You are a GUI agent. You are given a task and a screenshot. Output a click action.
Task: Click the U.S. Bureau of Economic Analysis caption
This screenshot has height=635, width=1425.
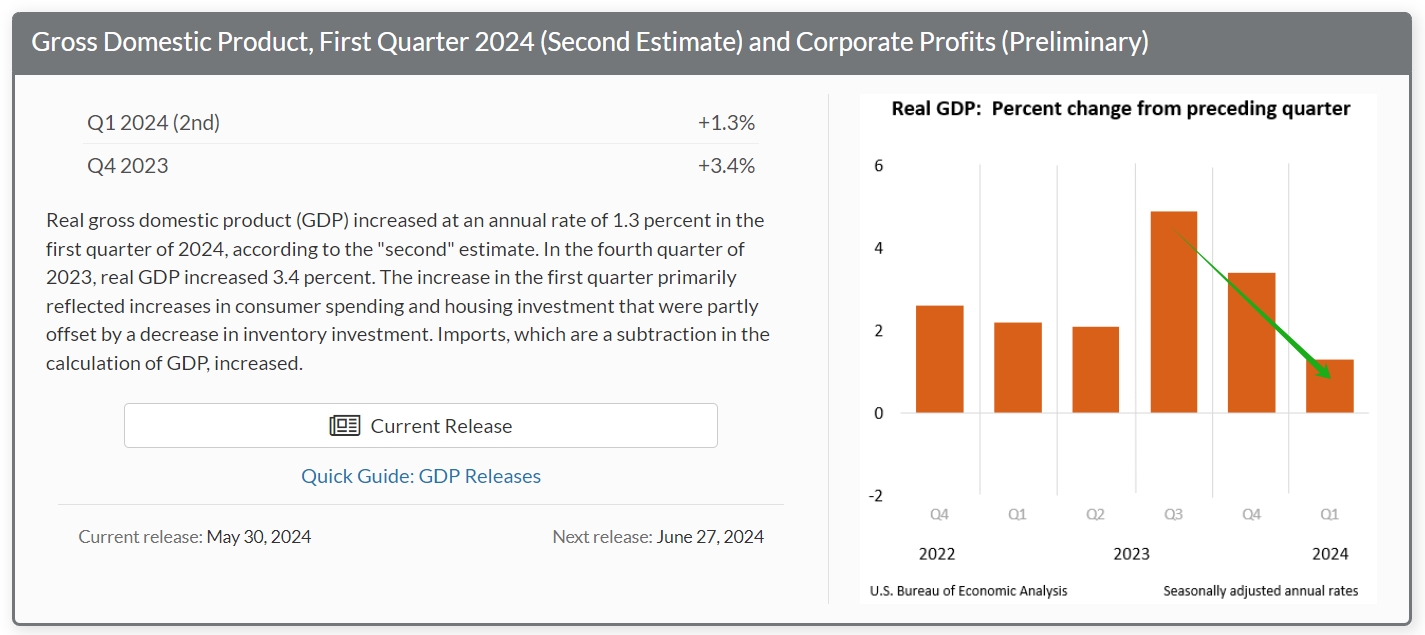[x=969, y=591]
